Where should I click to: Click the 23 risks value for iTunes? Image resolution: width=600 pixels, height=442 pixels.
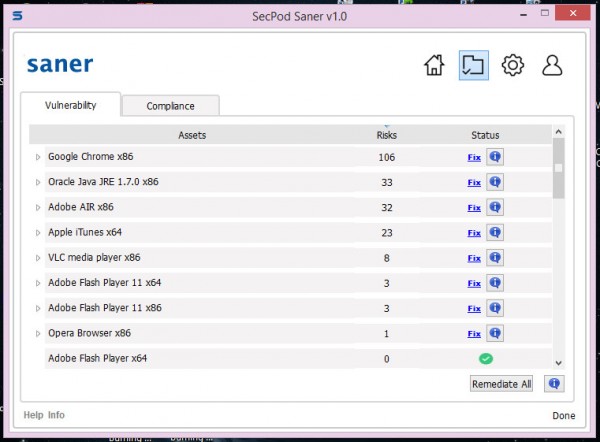[x=386, y=233]
